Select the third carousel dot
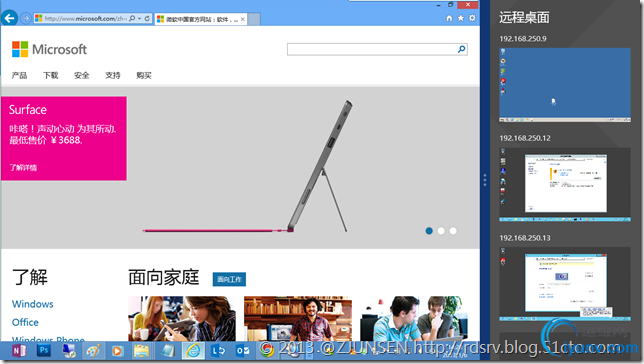The image size is (644, 364). point(453,231)
